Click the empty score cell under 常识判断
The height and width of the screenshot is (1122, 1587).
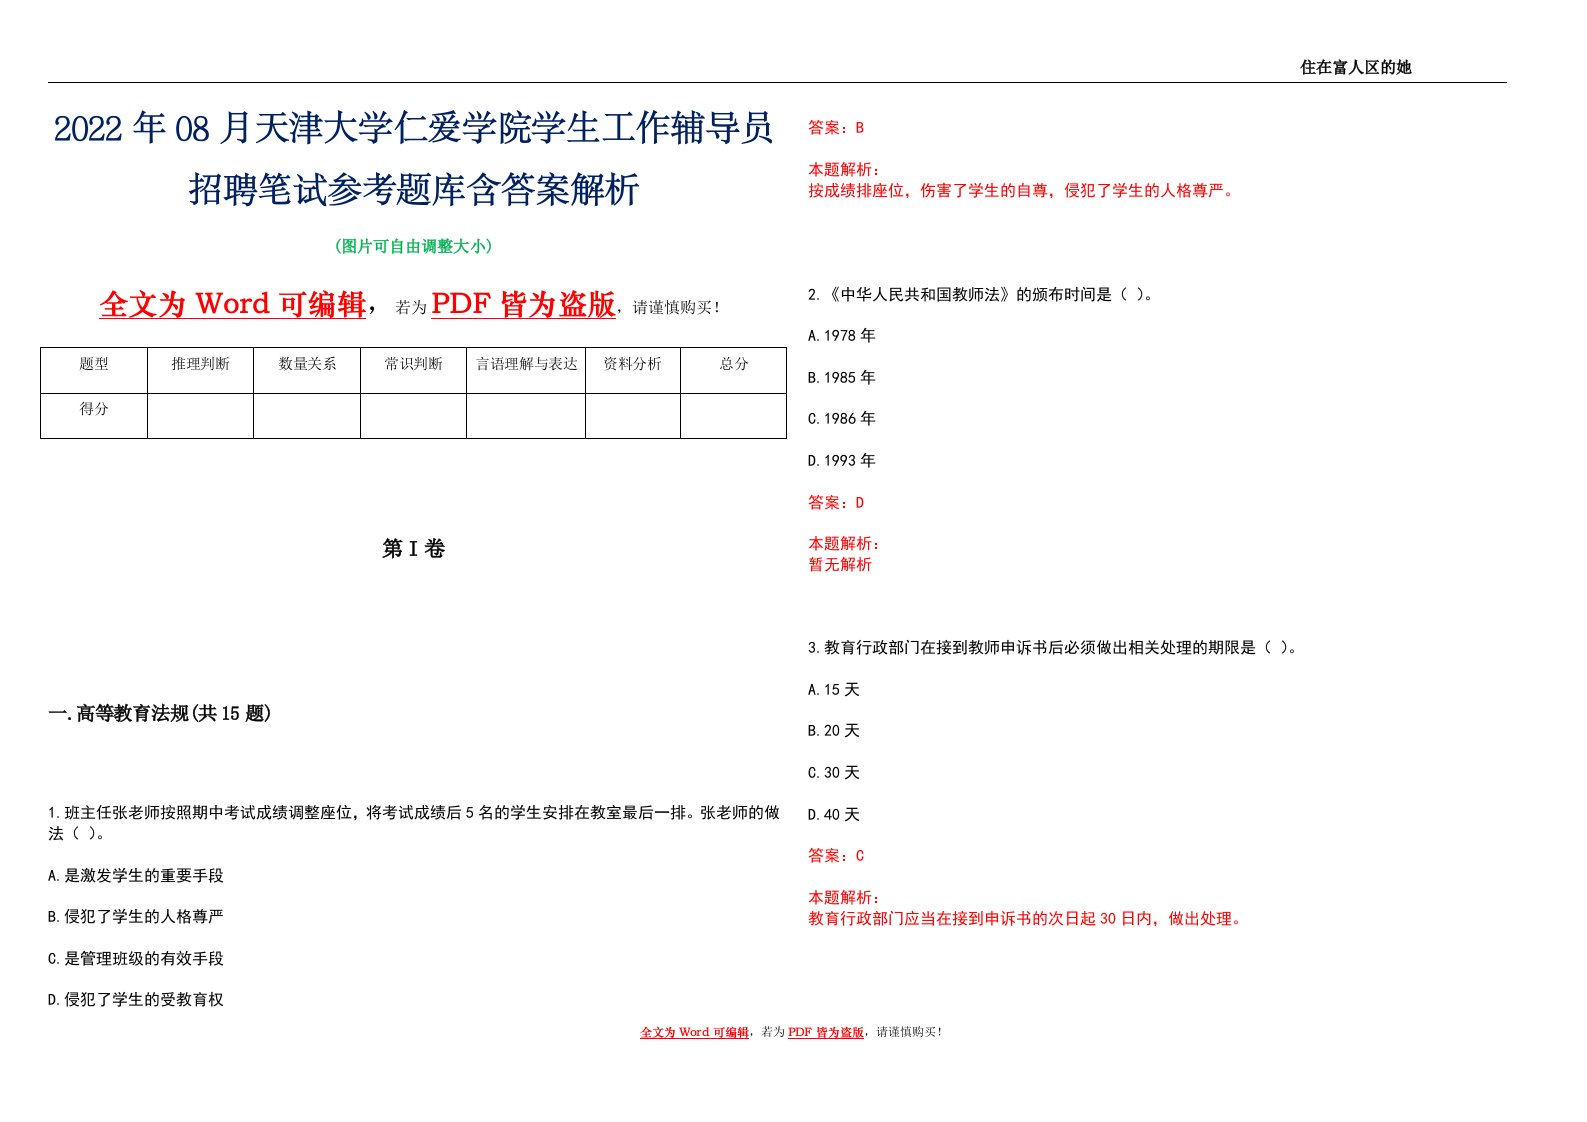[x=413, y=415]
